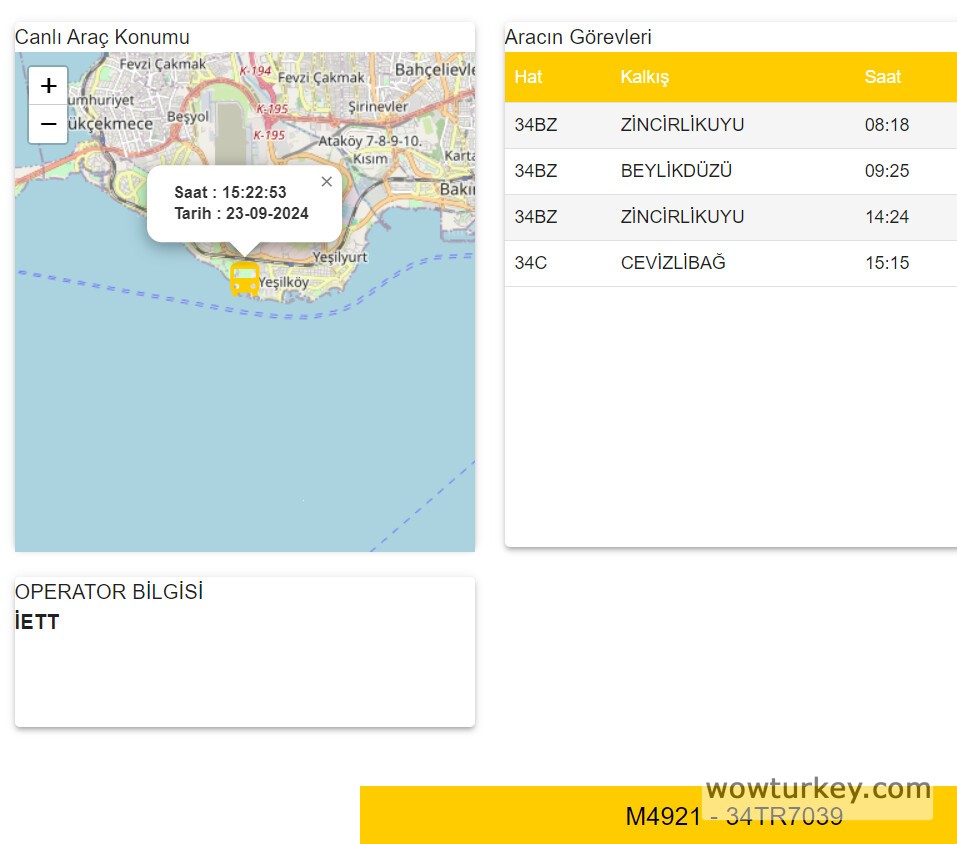Screen dimensions: 957x844
Task: Click the Canlı Araç Konumu heading
Action: point(102,37)
